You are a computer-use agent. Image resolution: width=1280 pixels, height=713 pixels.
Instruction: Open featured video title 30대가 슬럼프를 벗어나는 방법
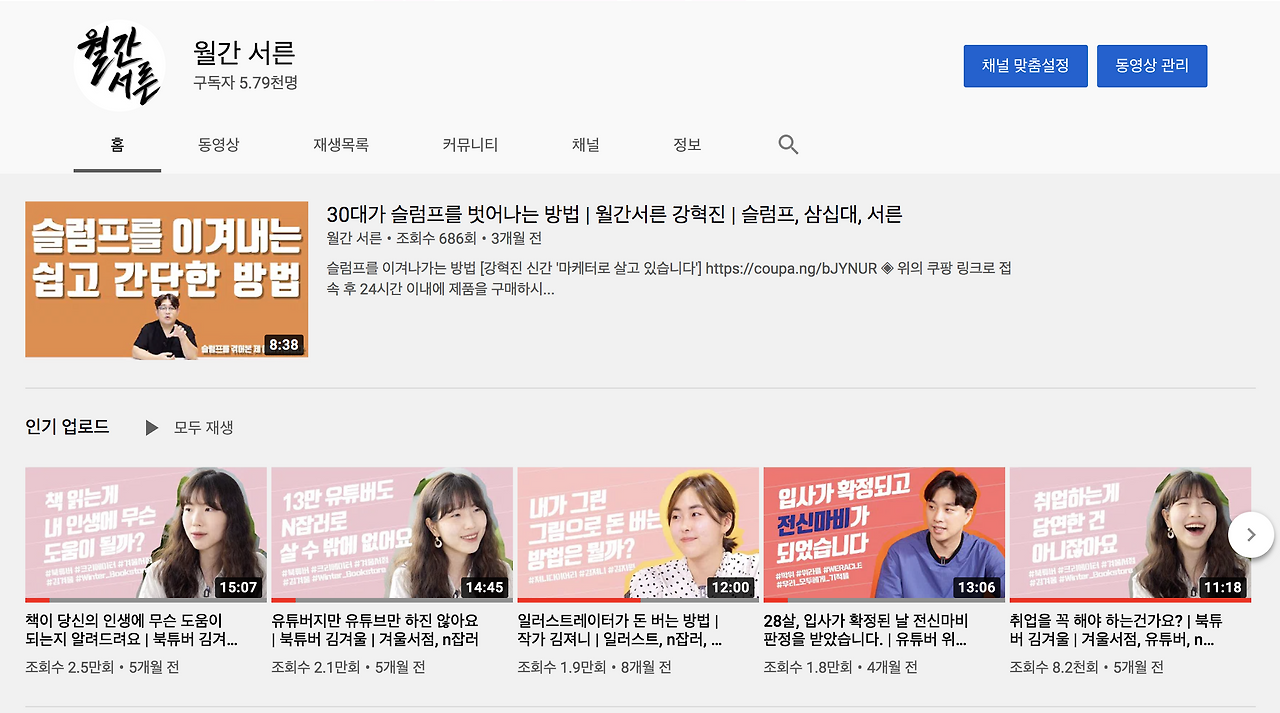click(614, 214)
